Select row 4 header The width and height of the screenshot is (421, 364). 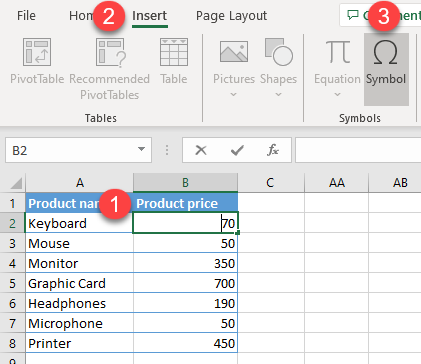point(13,263)
